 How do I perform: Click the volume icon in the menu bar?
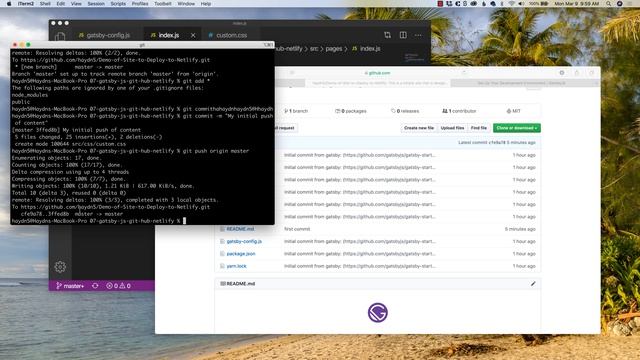point(521,4)
